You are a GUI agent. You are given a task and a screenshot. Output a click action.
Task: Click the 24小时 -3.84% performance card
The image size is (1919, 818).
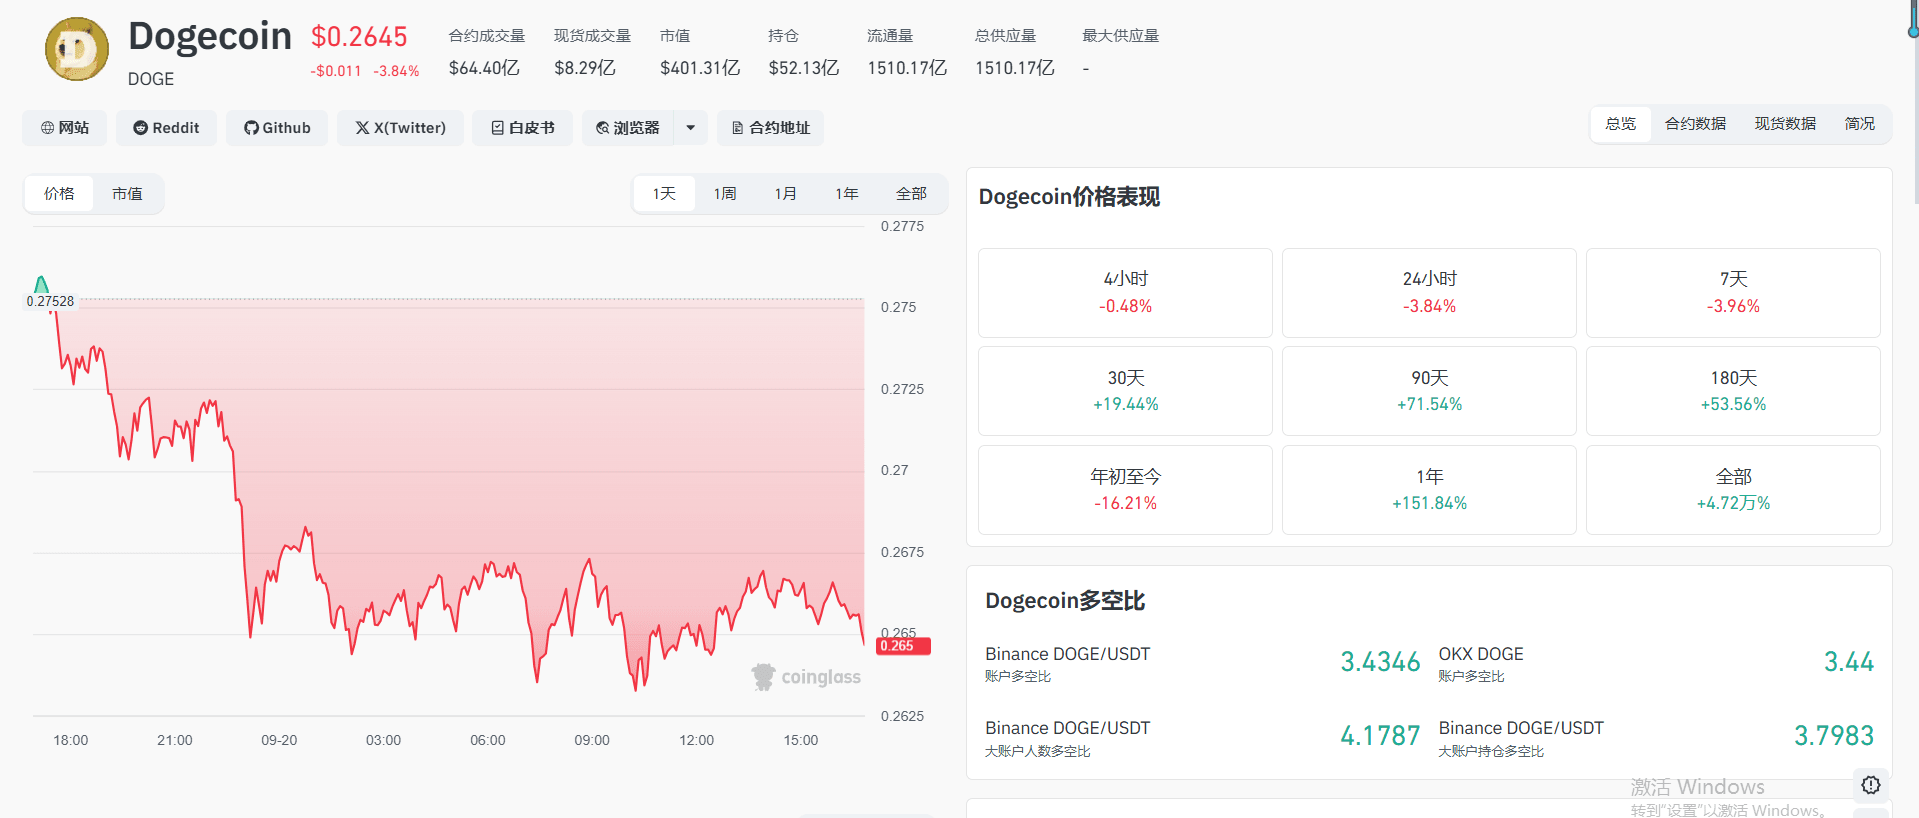pyautogui.click(x=1429, y=293)
